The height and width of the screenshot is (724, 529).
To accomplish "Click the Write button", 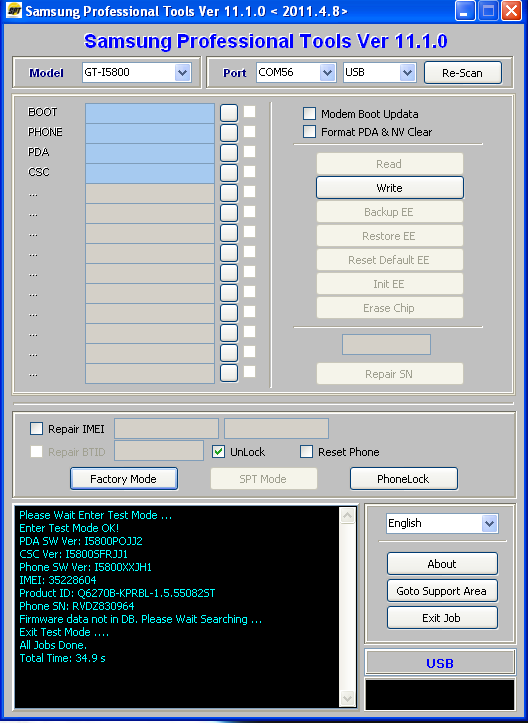I will (x=390, y=188).
